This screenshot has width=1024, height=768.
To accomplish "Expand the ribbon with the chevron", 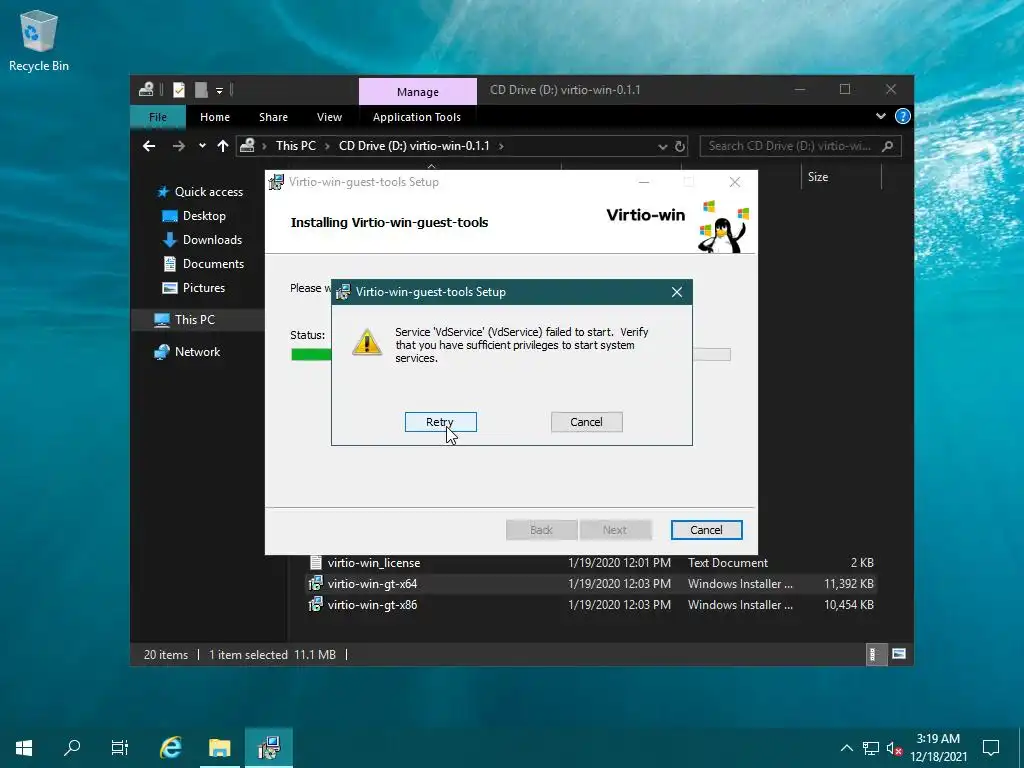I will [x=880, y=116].
